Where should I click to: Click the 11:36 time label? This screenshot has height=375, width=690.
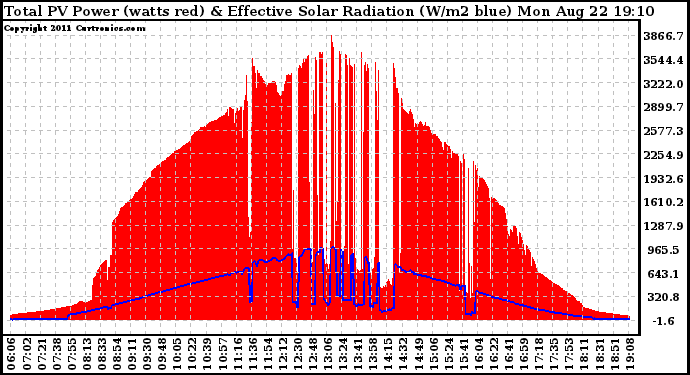pos(252,354)
